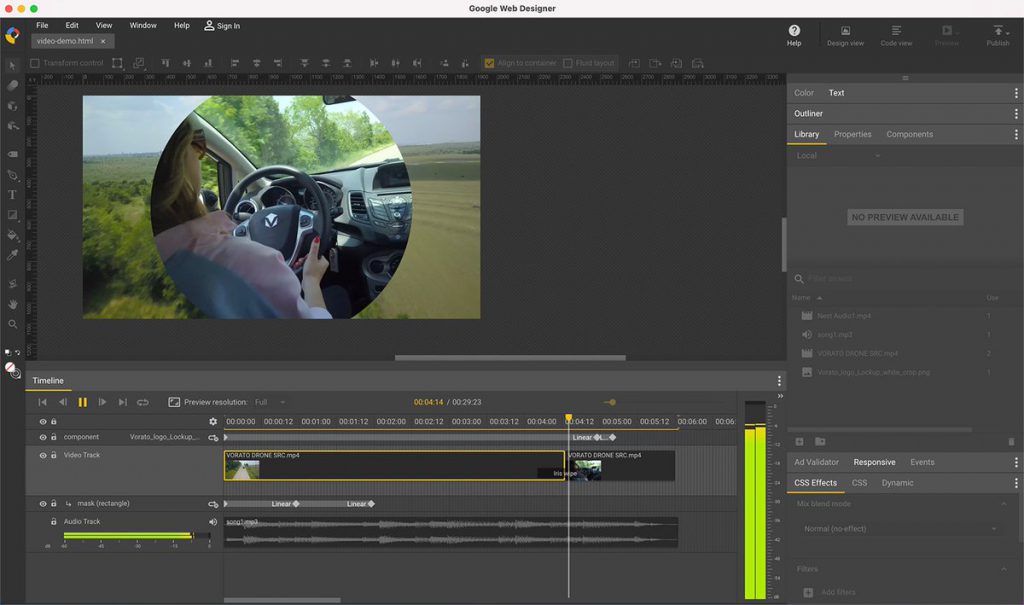Jump to the timeline end
This screenshot has height=605, width=1024.
(122, 402)
